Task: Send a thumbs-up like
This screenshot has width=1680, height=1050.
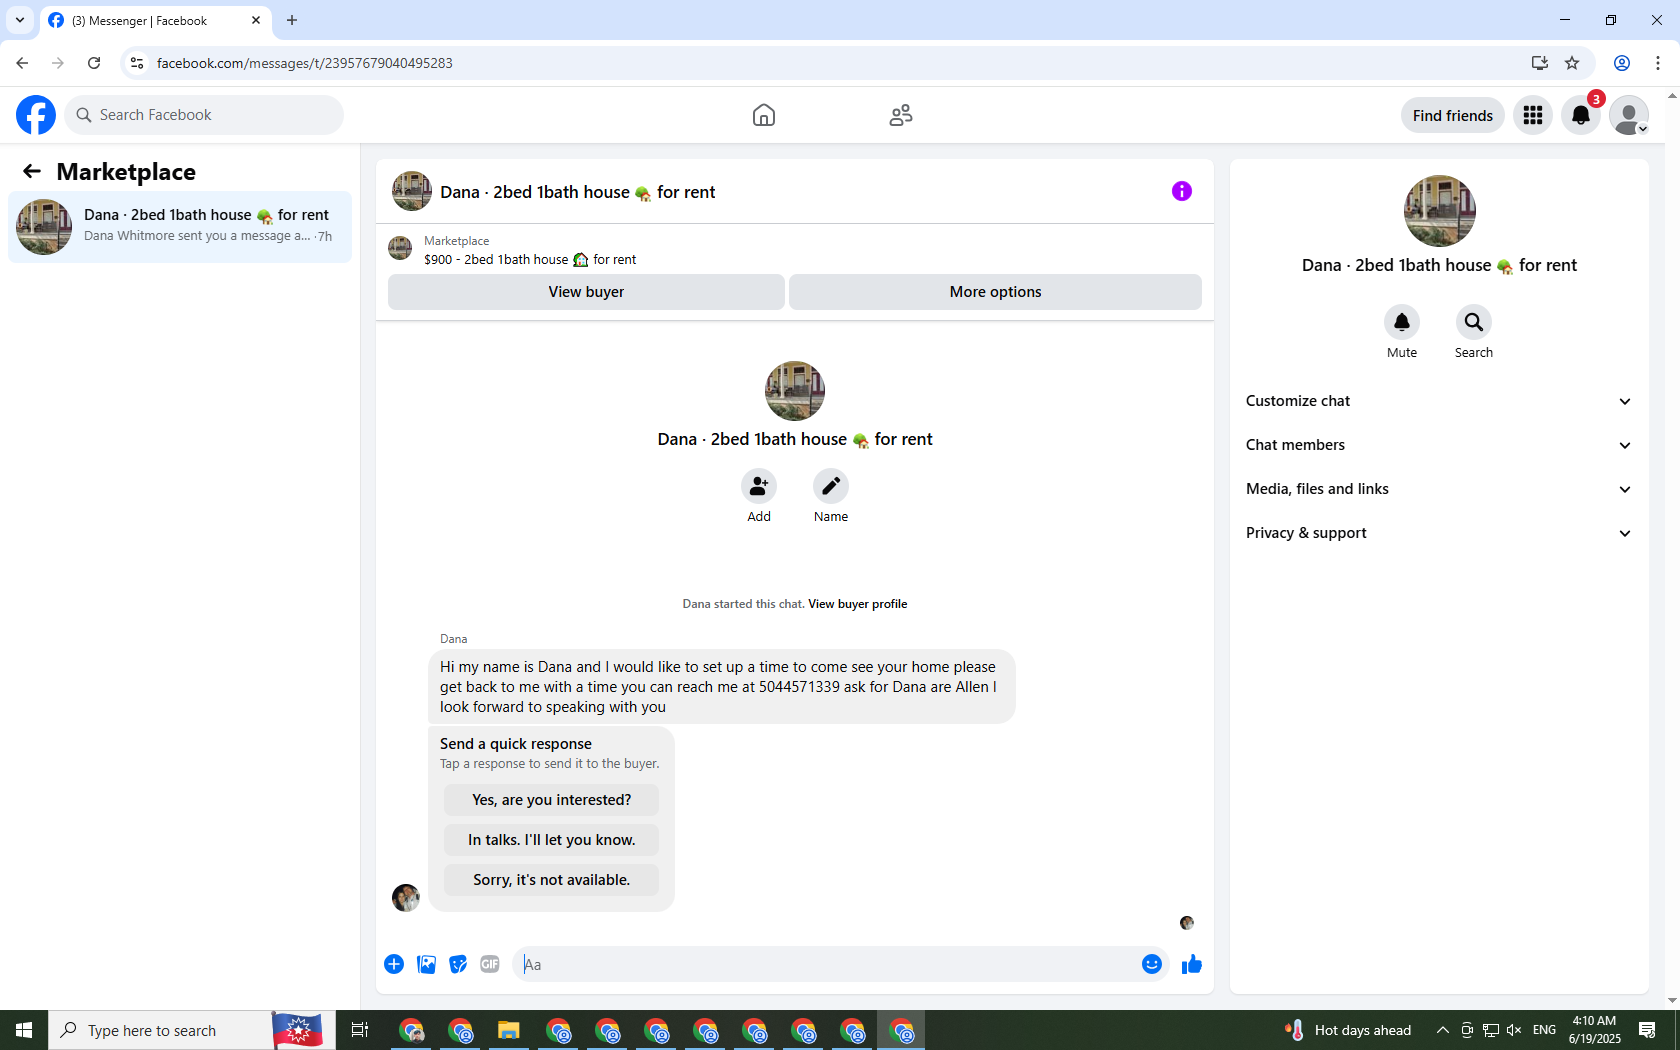Action: 1192,964
